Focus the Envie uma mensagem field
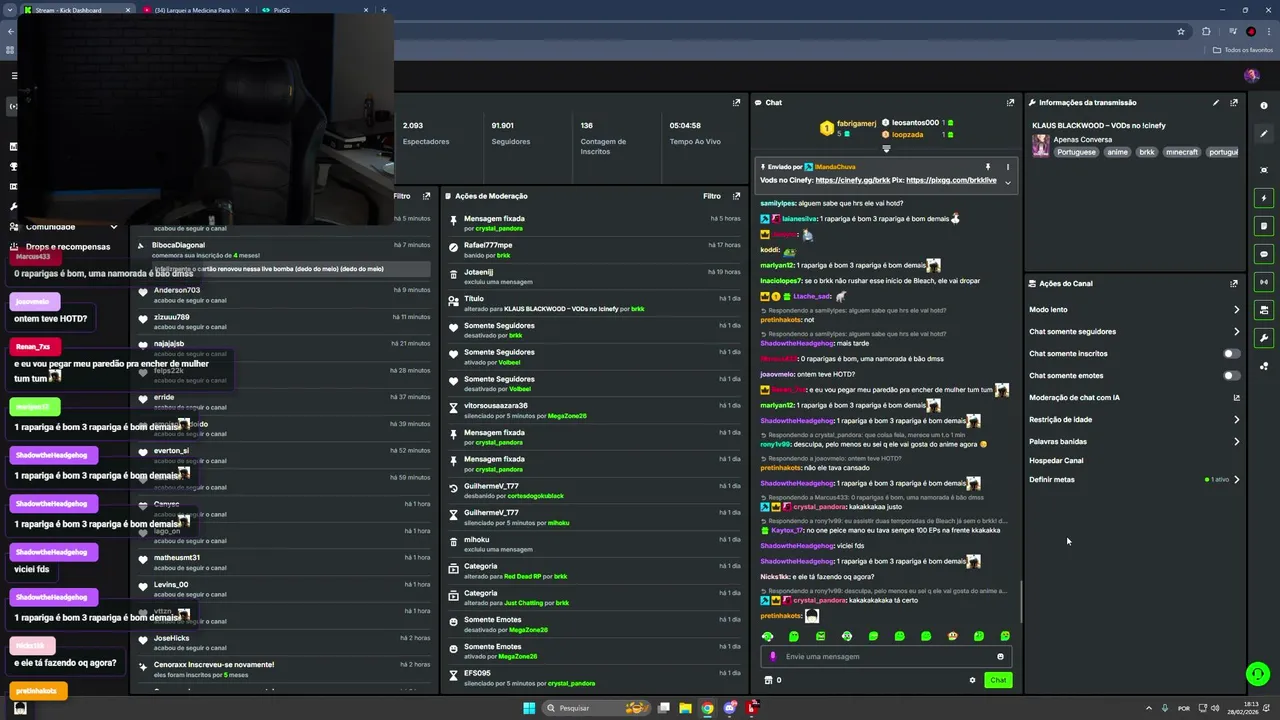 click(x=886, y=657)
